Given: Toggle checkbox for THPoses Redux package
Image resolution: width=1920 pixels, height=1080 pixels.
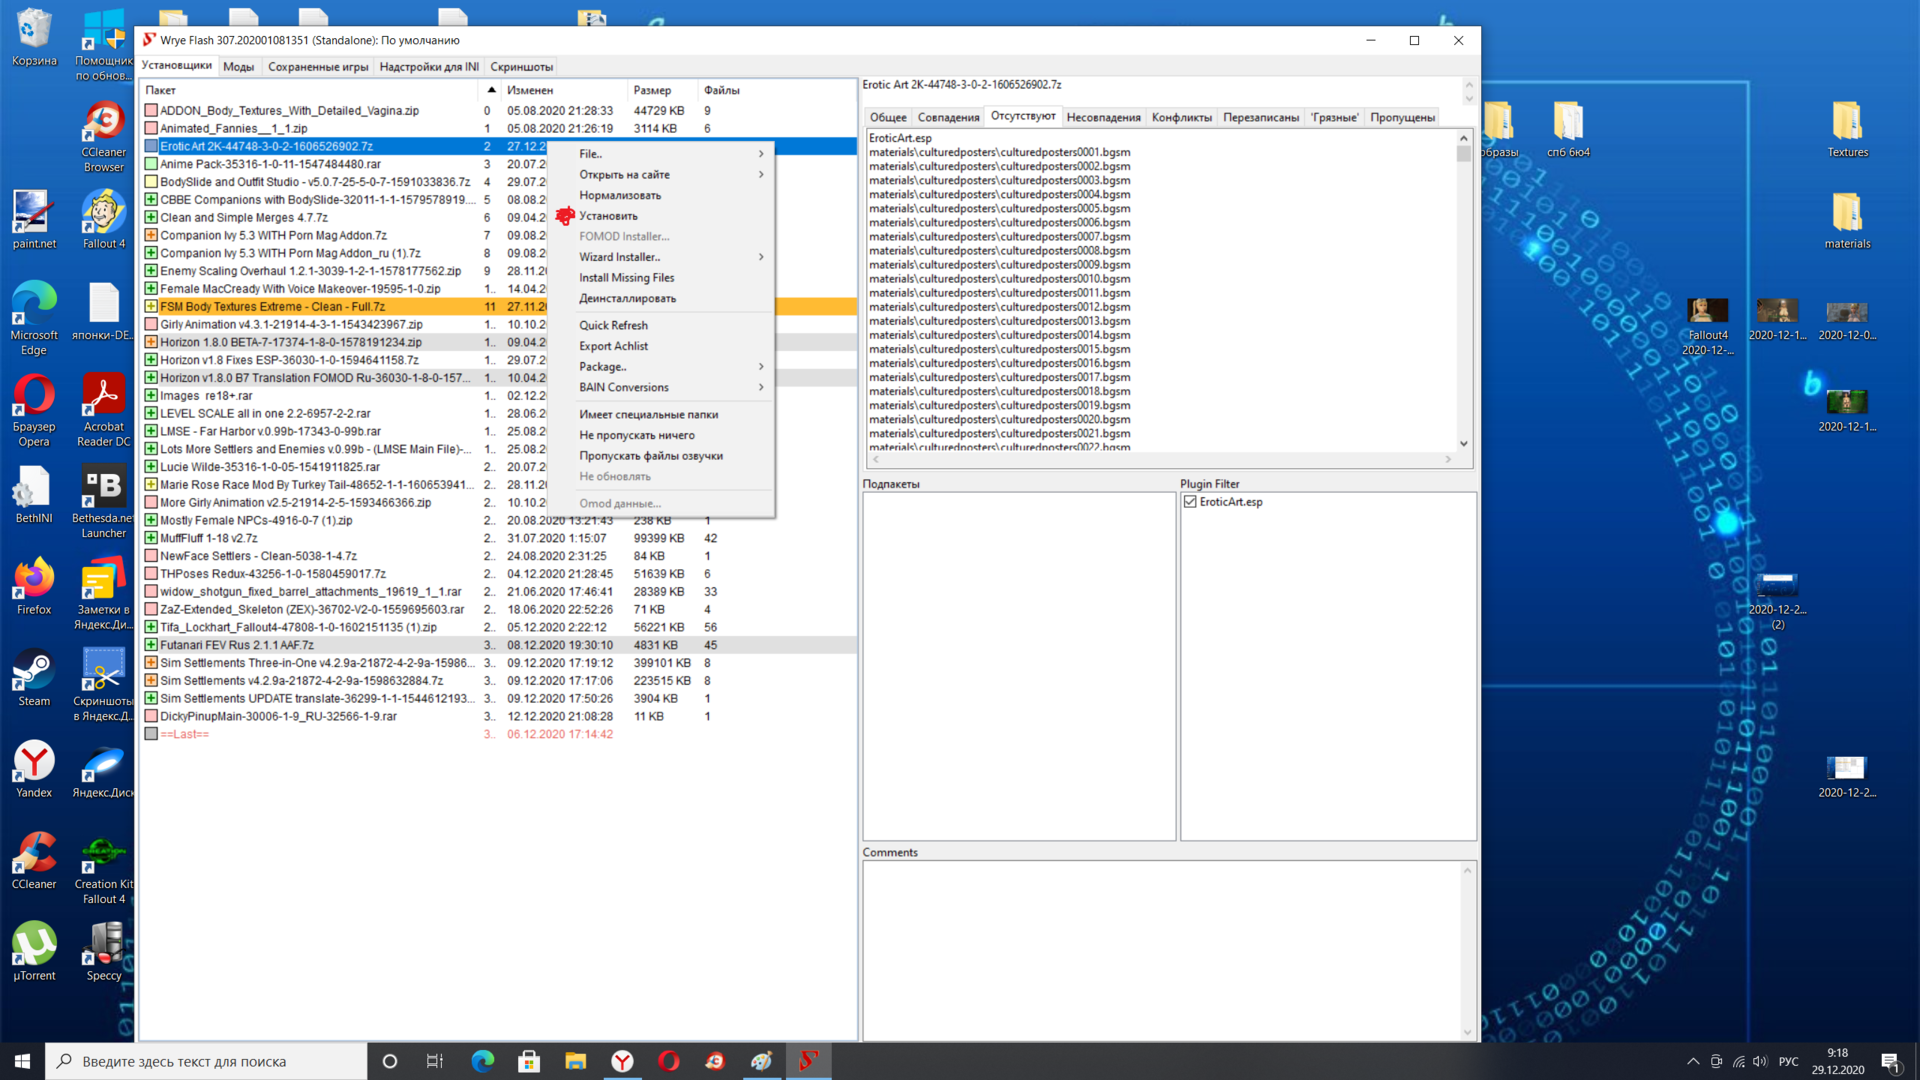Looking at the screenshot, I should (x=151, y=574).
